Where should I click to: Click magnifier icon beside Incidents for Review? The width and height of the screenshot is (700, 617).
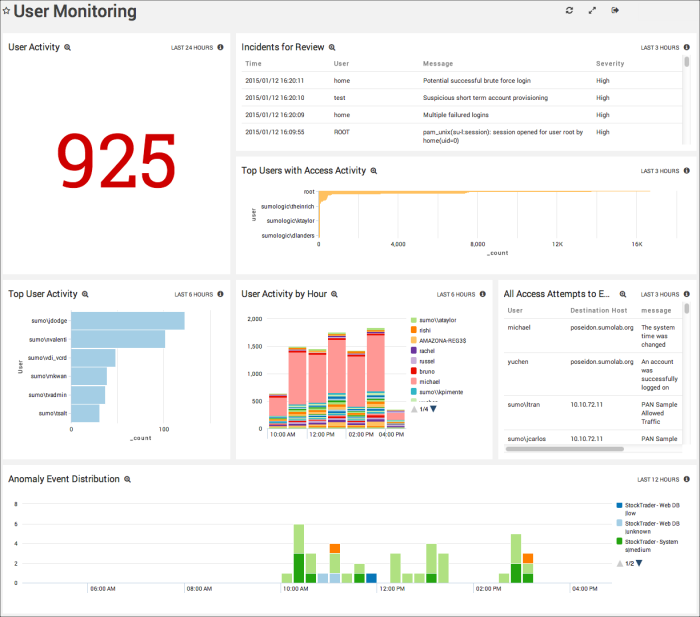click(x=333, y=47)
